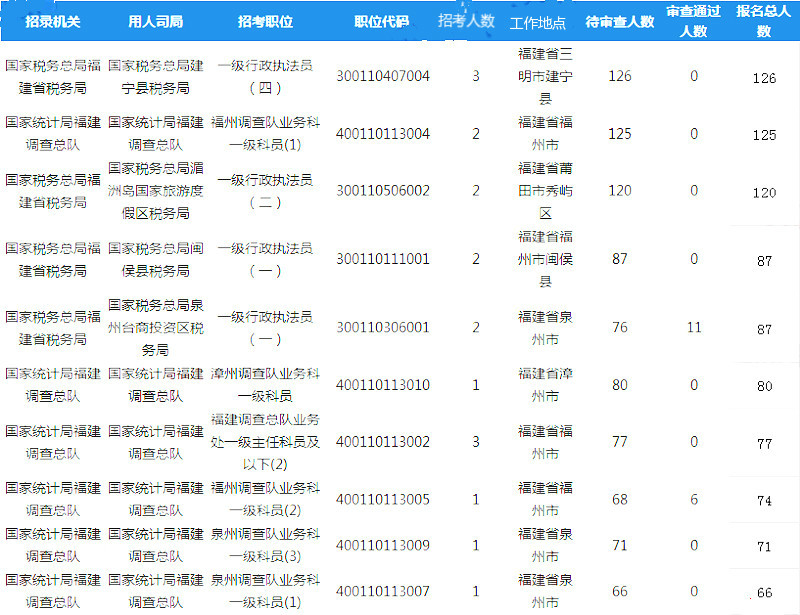Screen dimensions: 800x615
Task: Click total applicants value 66
Action: (x=764, y=593)
